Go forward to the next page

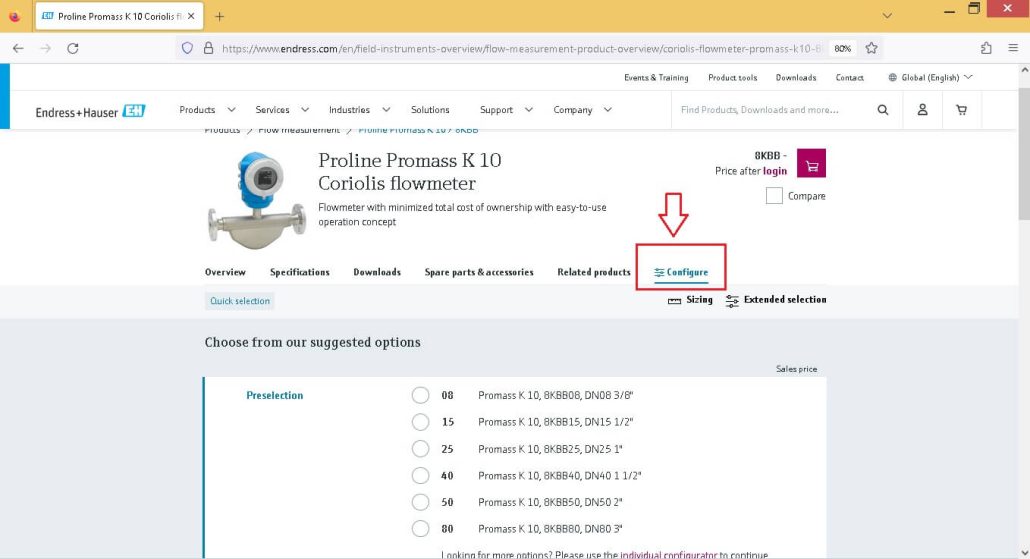point(45,48)
